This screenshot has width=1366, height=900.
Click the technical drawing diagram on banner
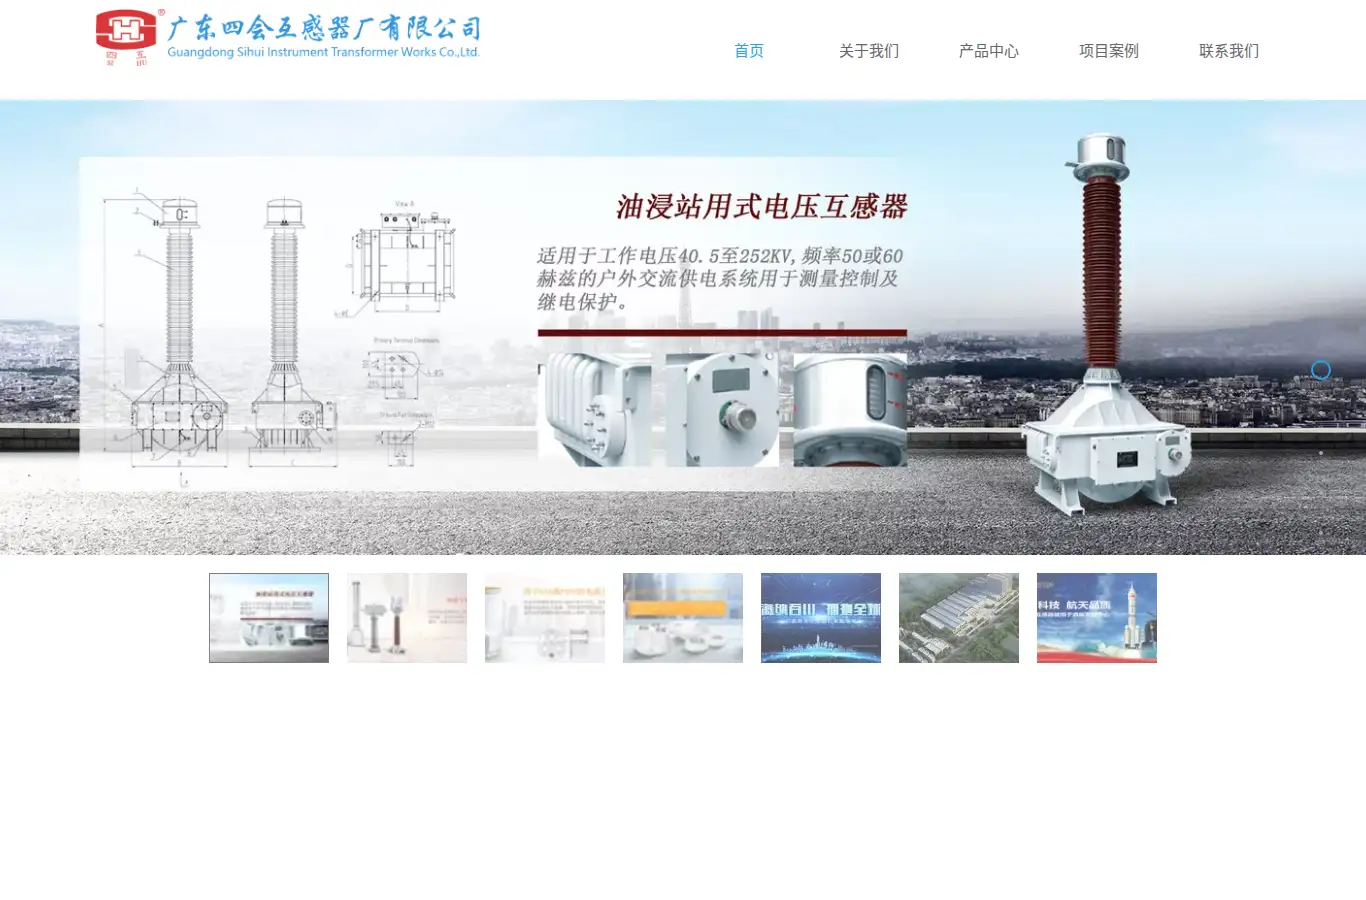point(280,335)
